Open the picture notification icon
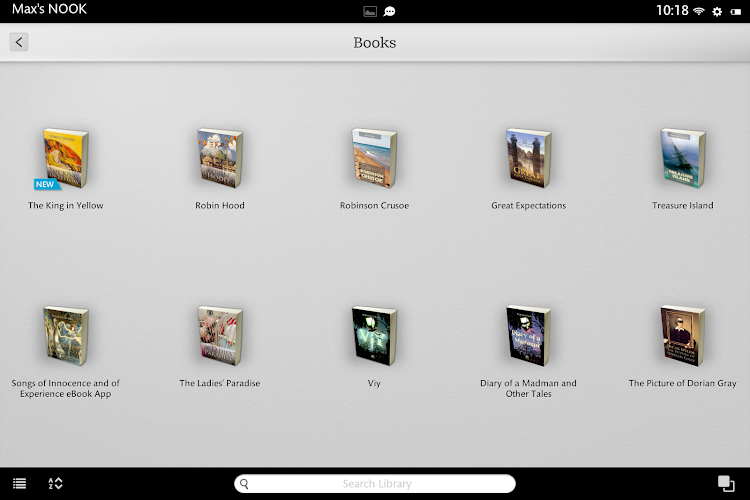This screenshot has height=500, width=750. click(x=370, y=11)
